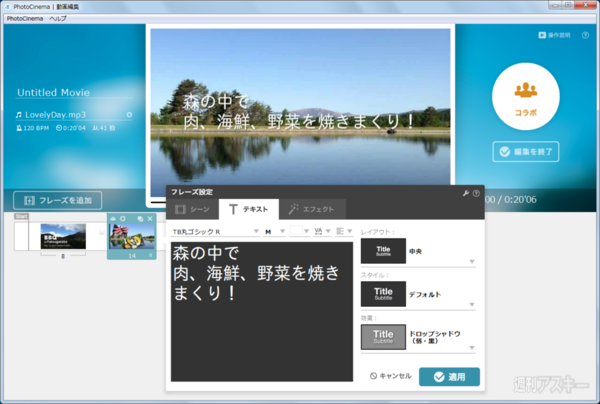
Task: Select the first phrase BBQ thumbnail in timeline
Action: click(x=63, y=236)
